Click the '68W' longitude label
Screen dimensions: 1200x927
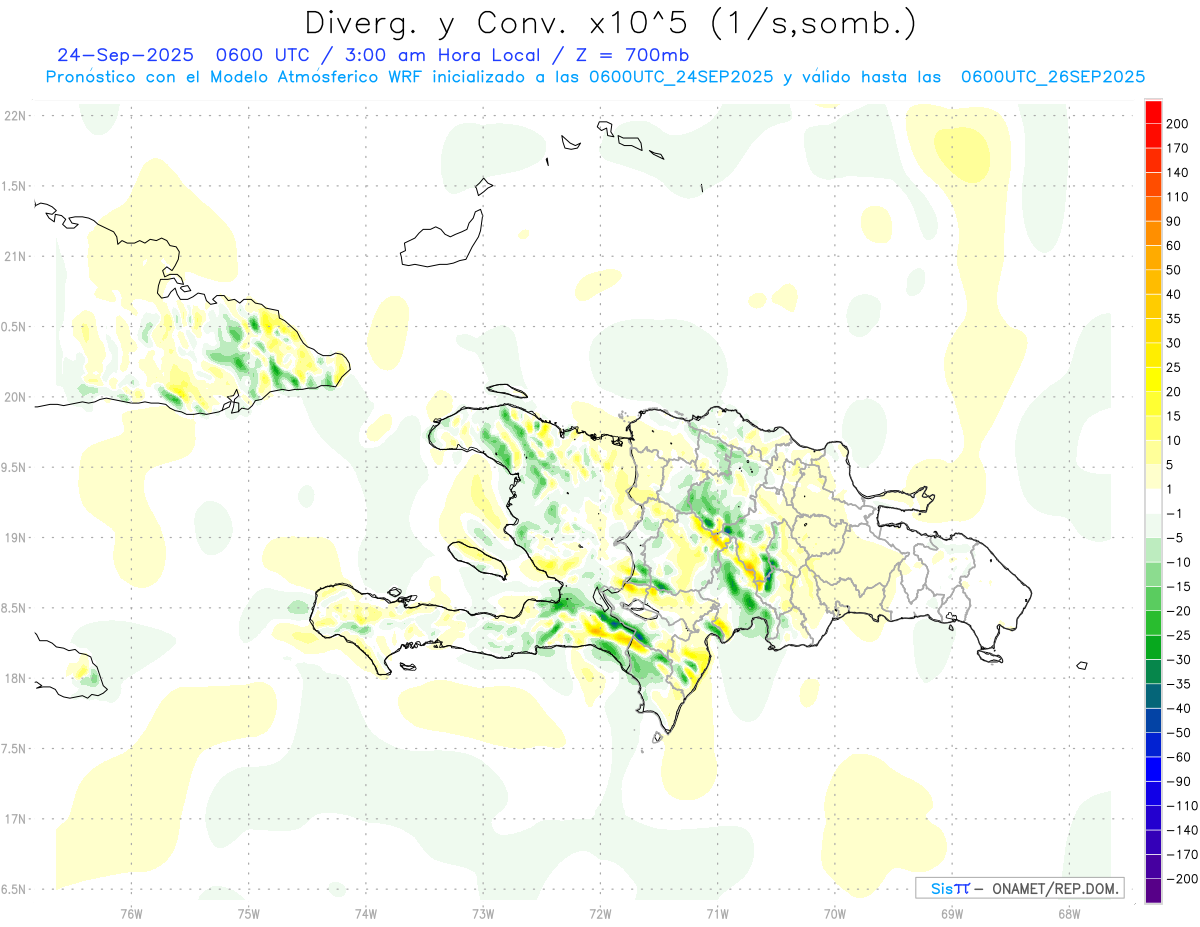pyautogui.click(x=1069, y=914)
